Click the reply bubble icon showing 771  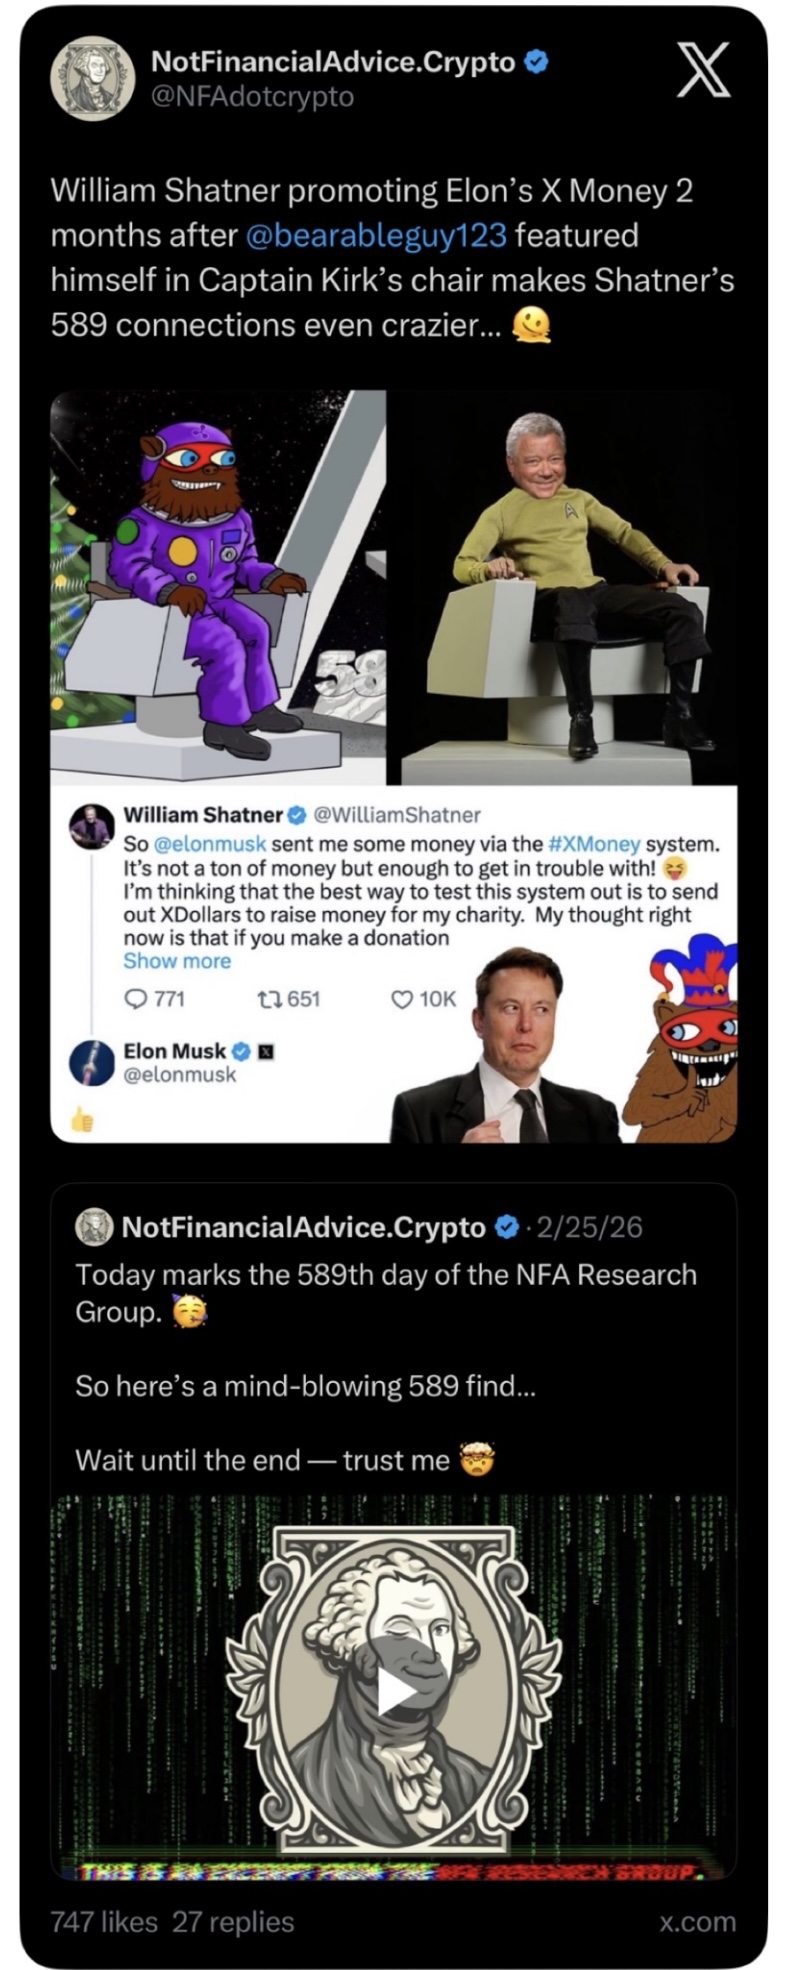click(135, 998)
